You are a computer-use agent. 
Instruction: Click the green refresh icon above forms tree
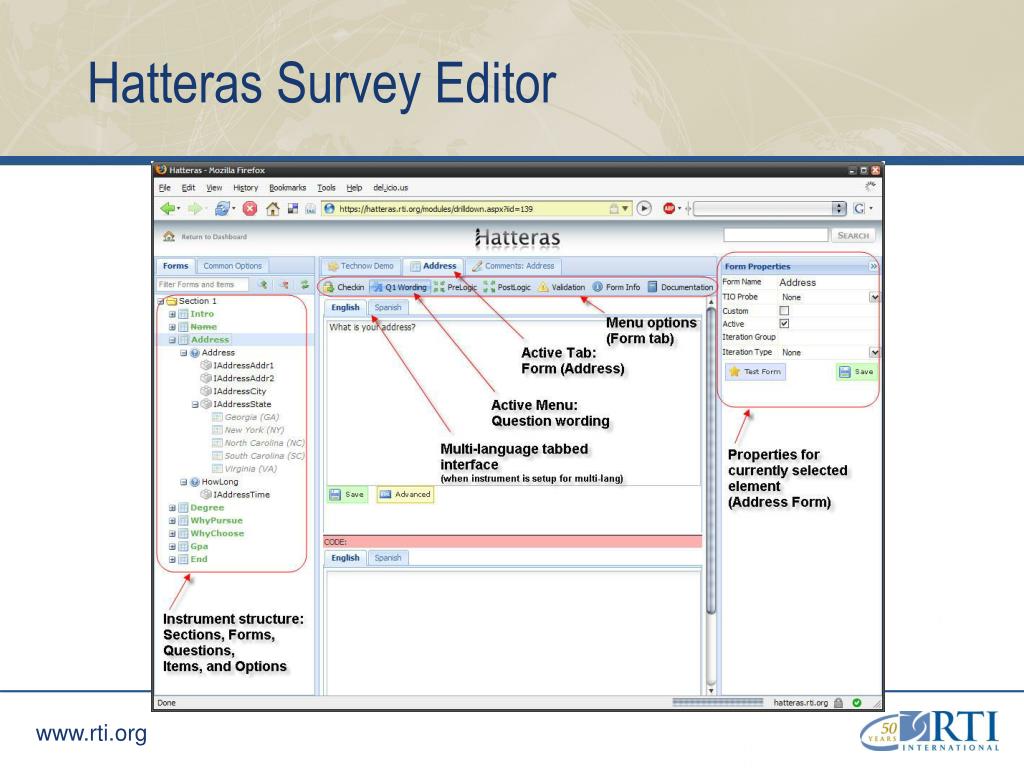point(304,284)
